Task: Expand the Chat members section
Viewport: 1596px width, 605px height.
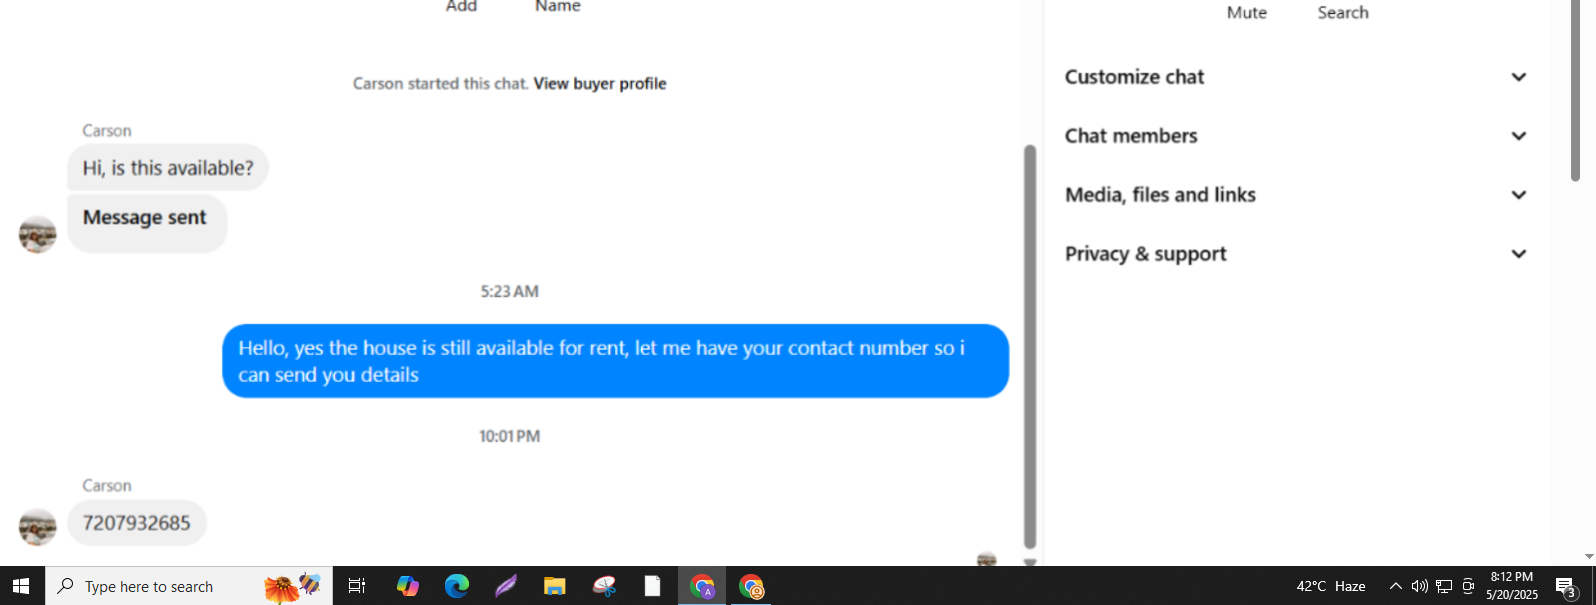Action: [1296, 136]
